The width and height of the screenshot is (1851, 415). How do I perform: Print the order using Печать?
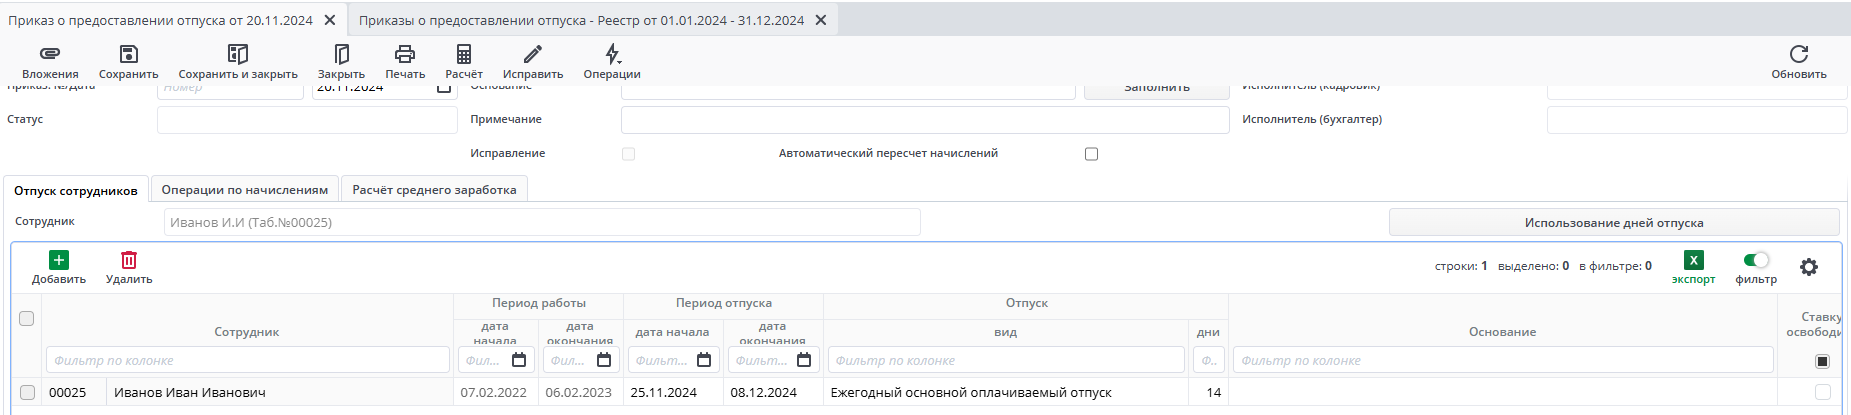tap(405, 62)
